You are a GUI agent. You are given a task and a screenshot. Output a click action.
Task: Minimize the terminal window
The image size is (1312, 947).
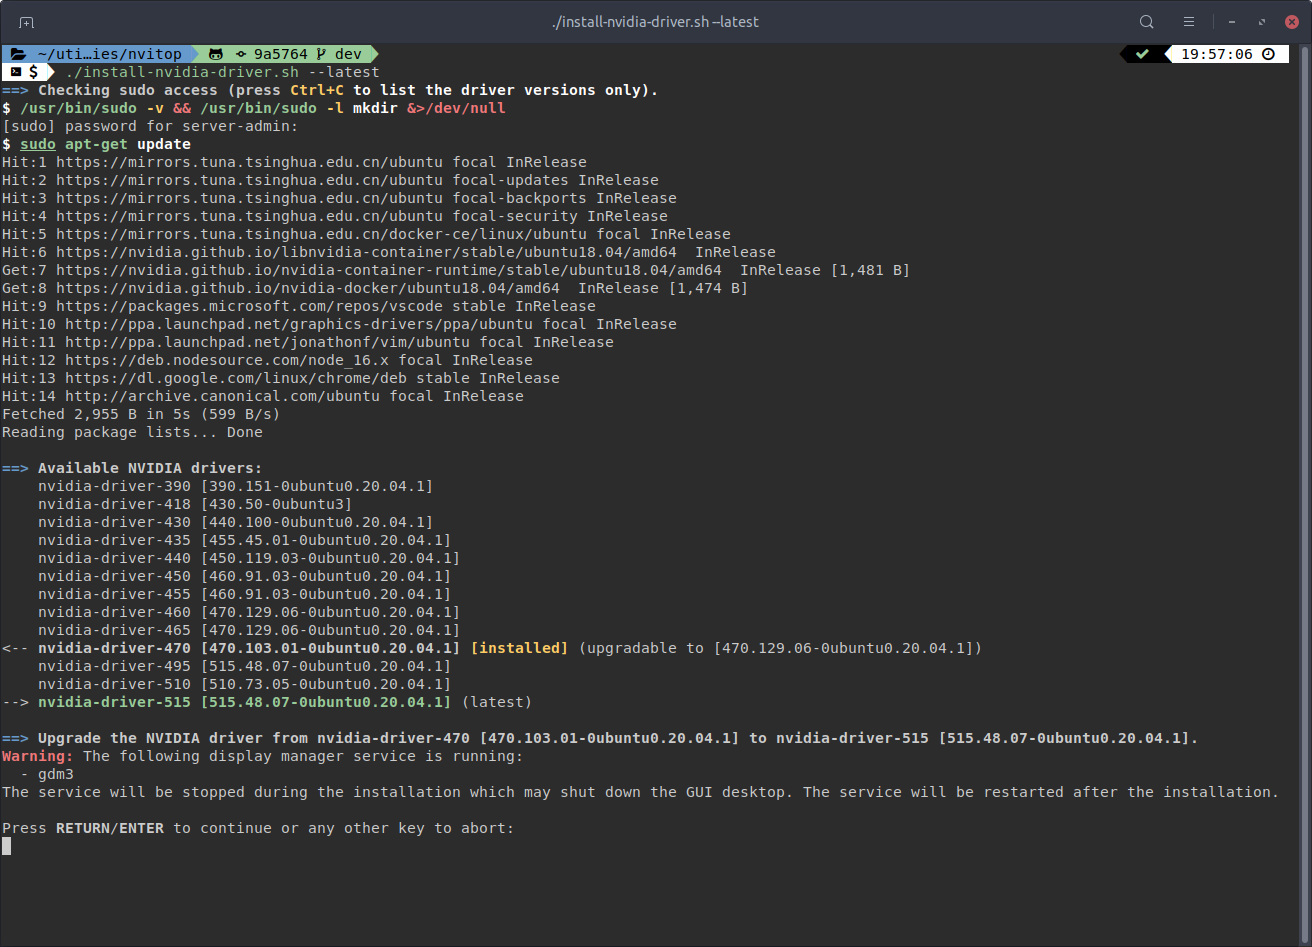[1231, 22]
